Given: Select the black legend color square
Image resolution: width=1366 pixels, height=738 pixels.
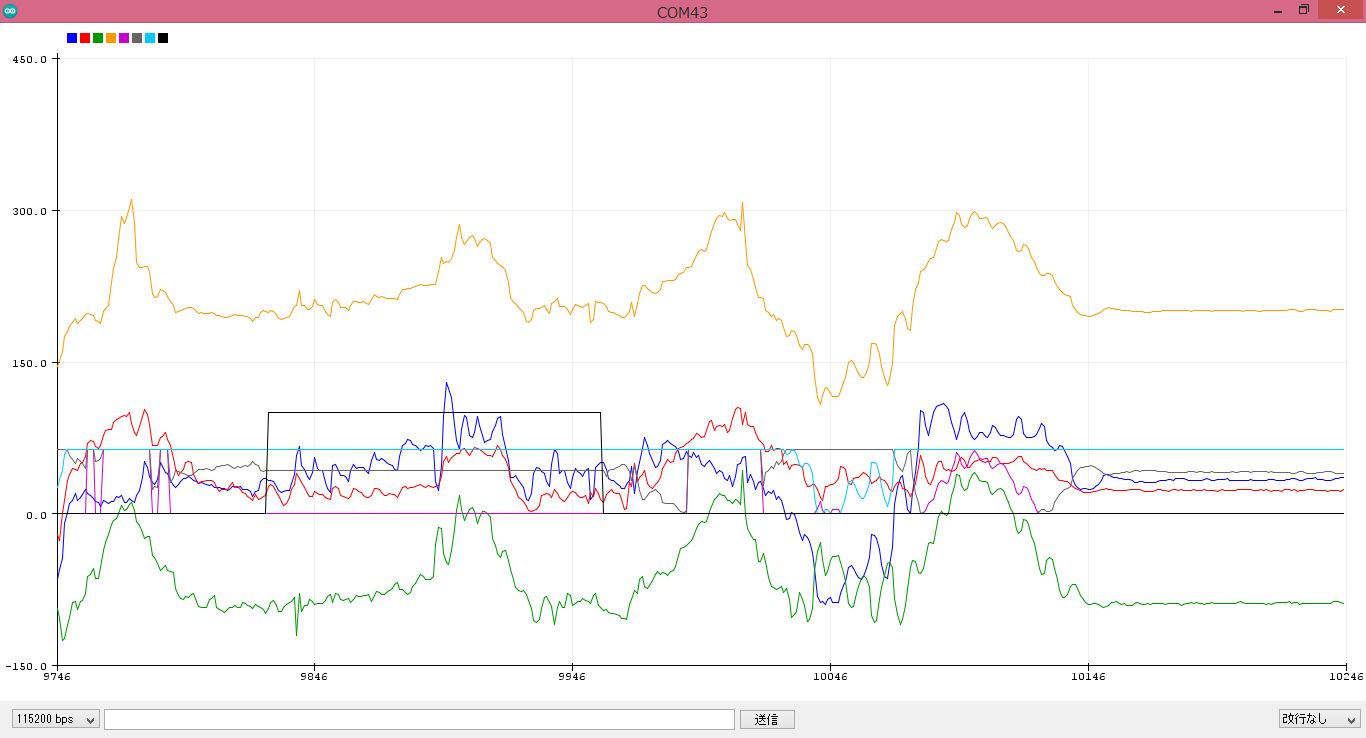Looking at the screenshot, I should [163, 38].
